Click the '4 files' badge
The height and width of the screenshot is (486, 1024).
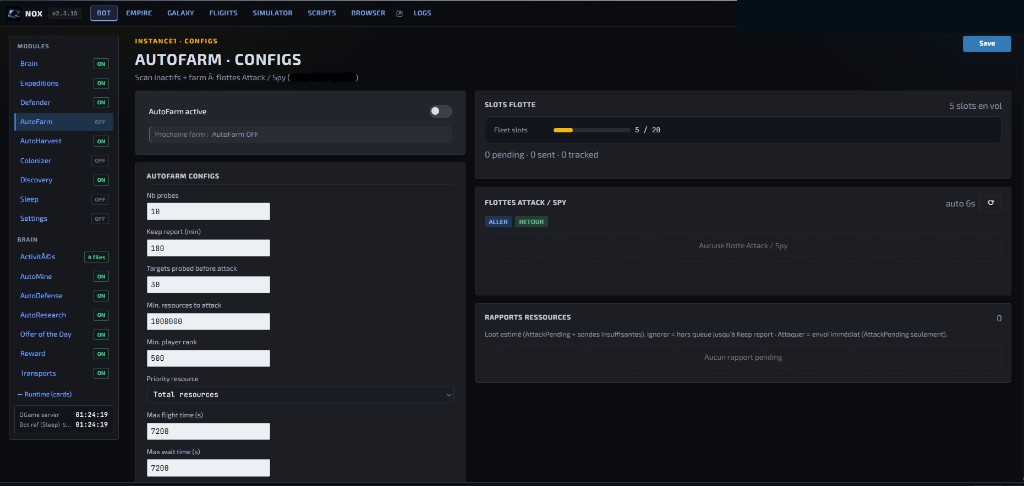(97, 257)
